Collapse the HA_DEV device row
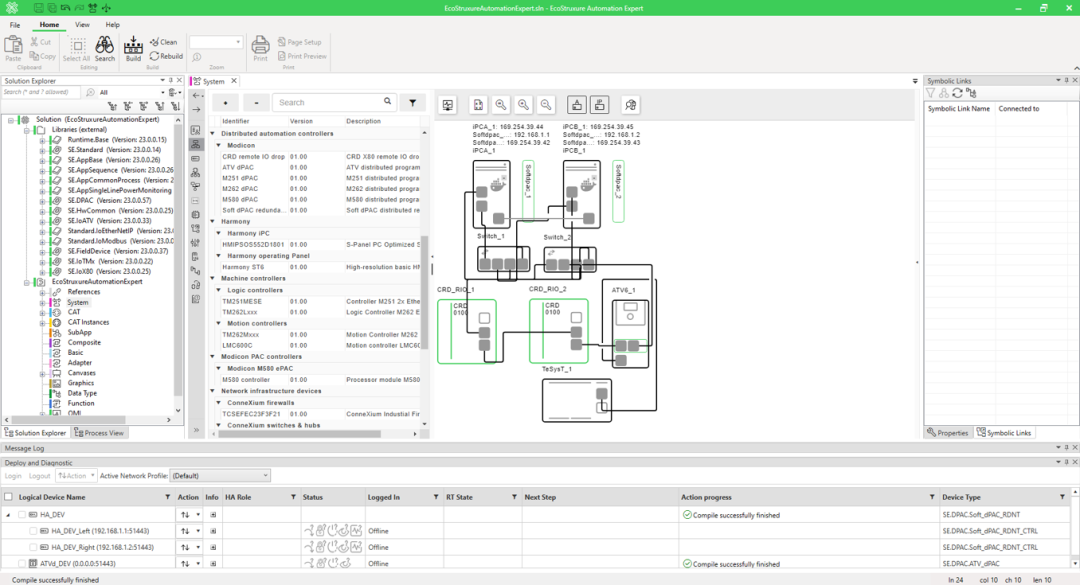The height and width of the screenshot is (585, 1080). [x=8, y=515]
